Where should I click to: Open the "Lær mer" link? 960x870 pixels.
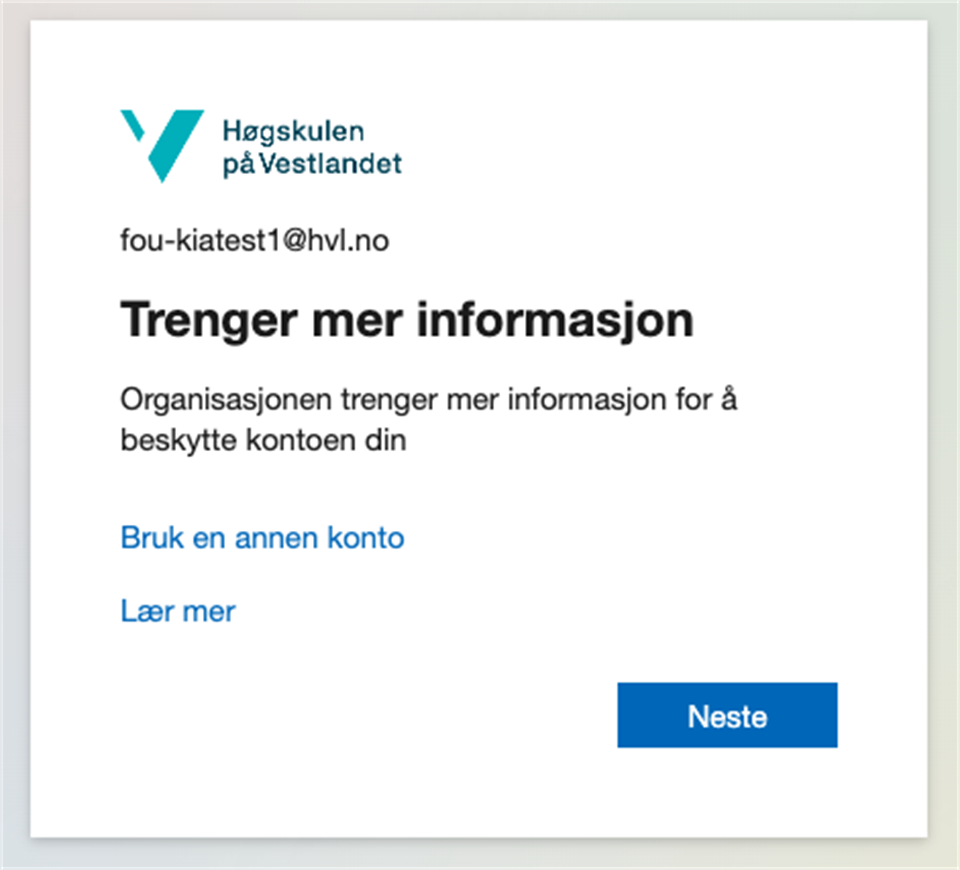178,610
